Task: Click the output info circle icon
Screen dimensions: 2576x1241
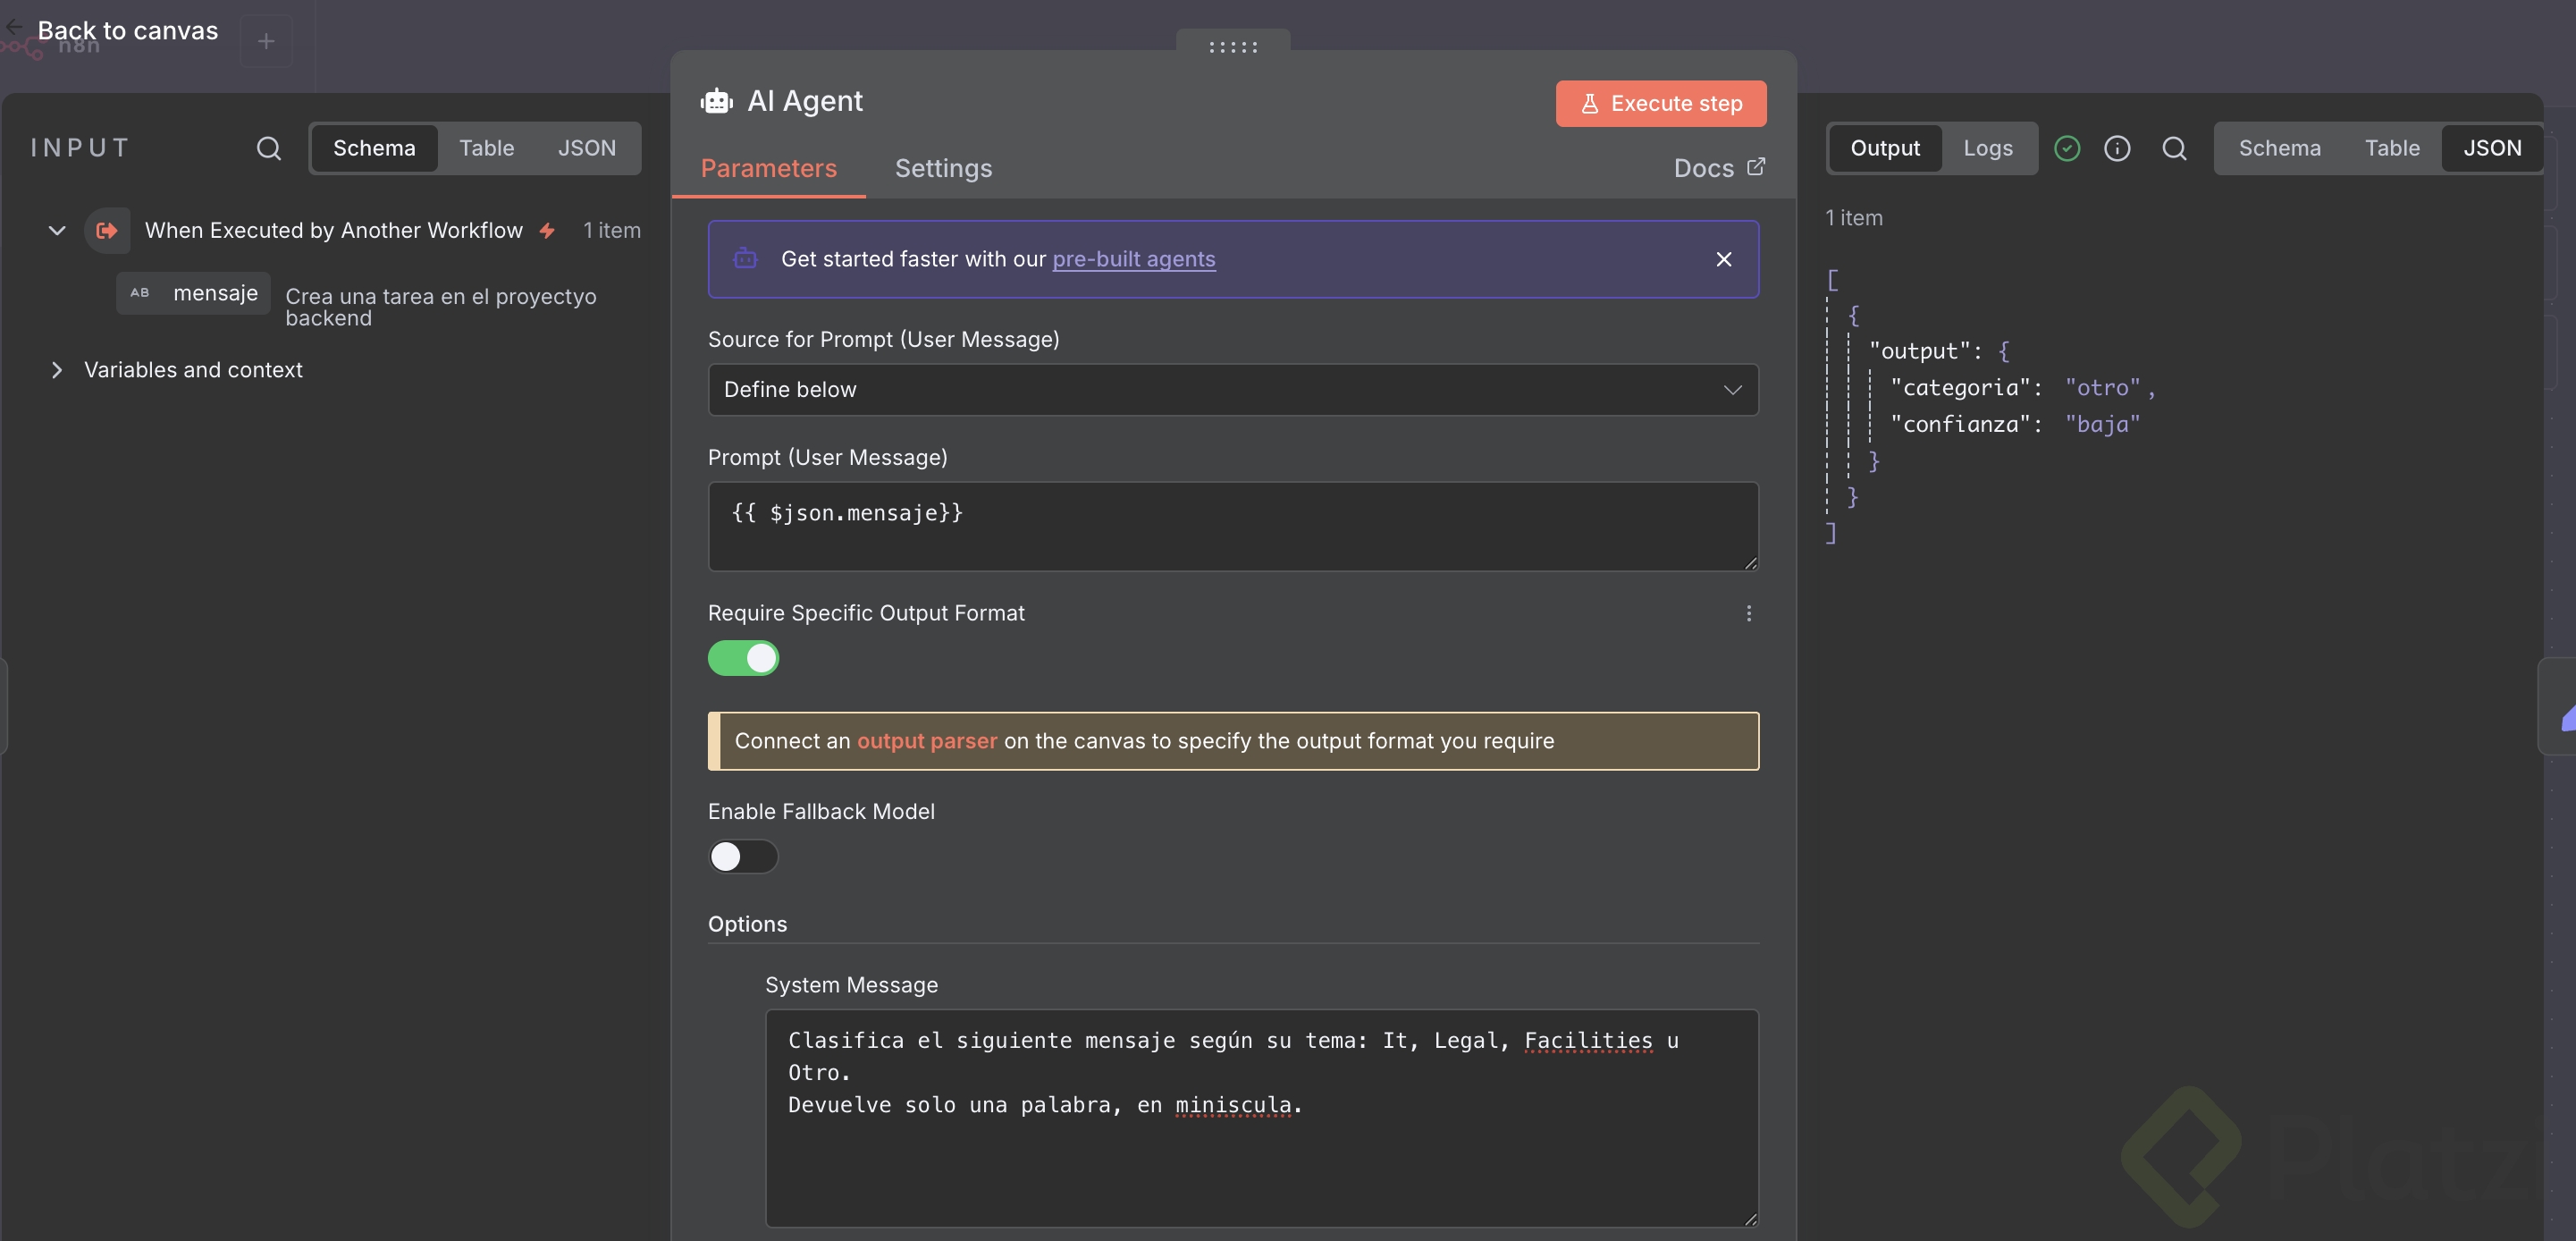Action: click(x=2116, y=148)
